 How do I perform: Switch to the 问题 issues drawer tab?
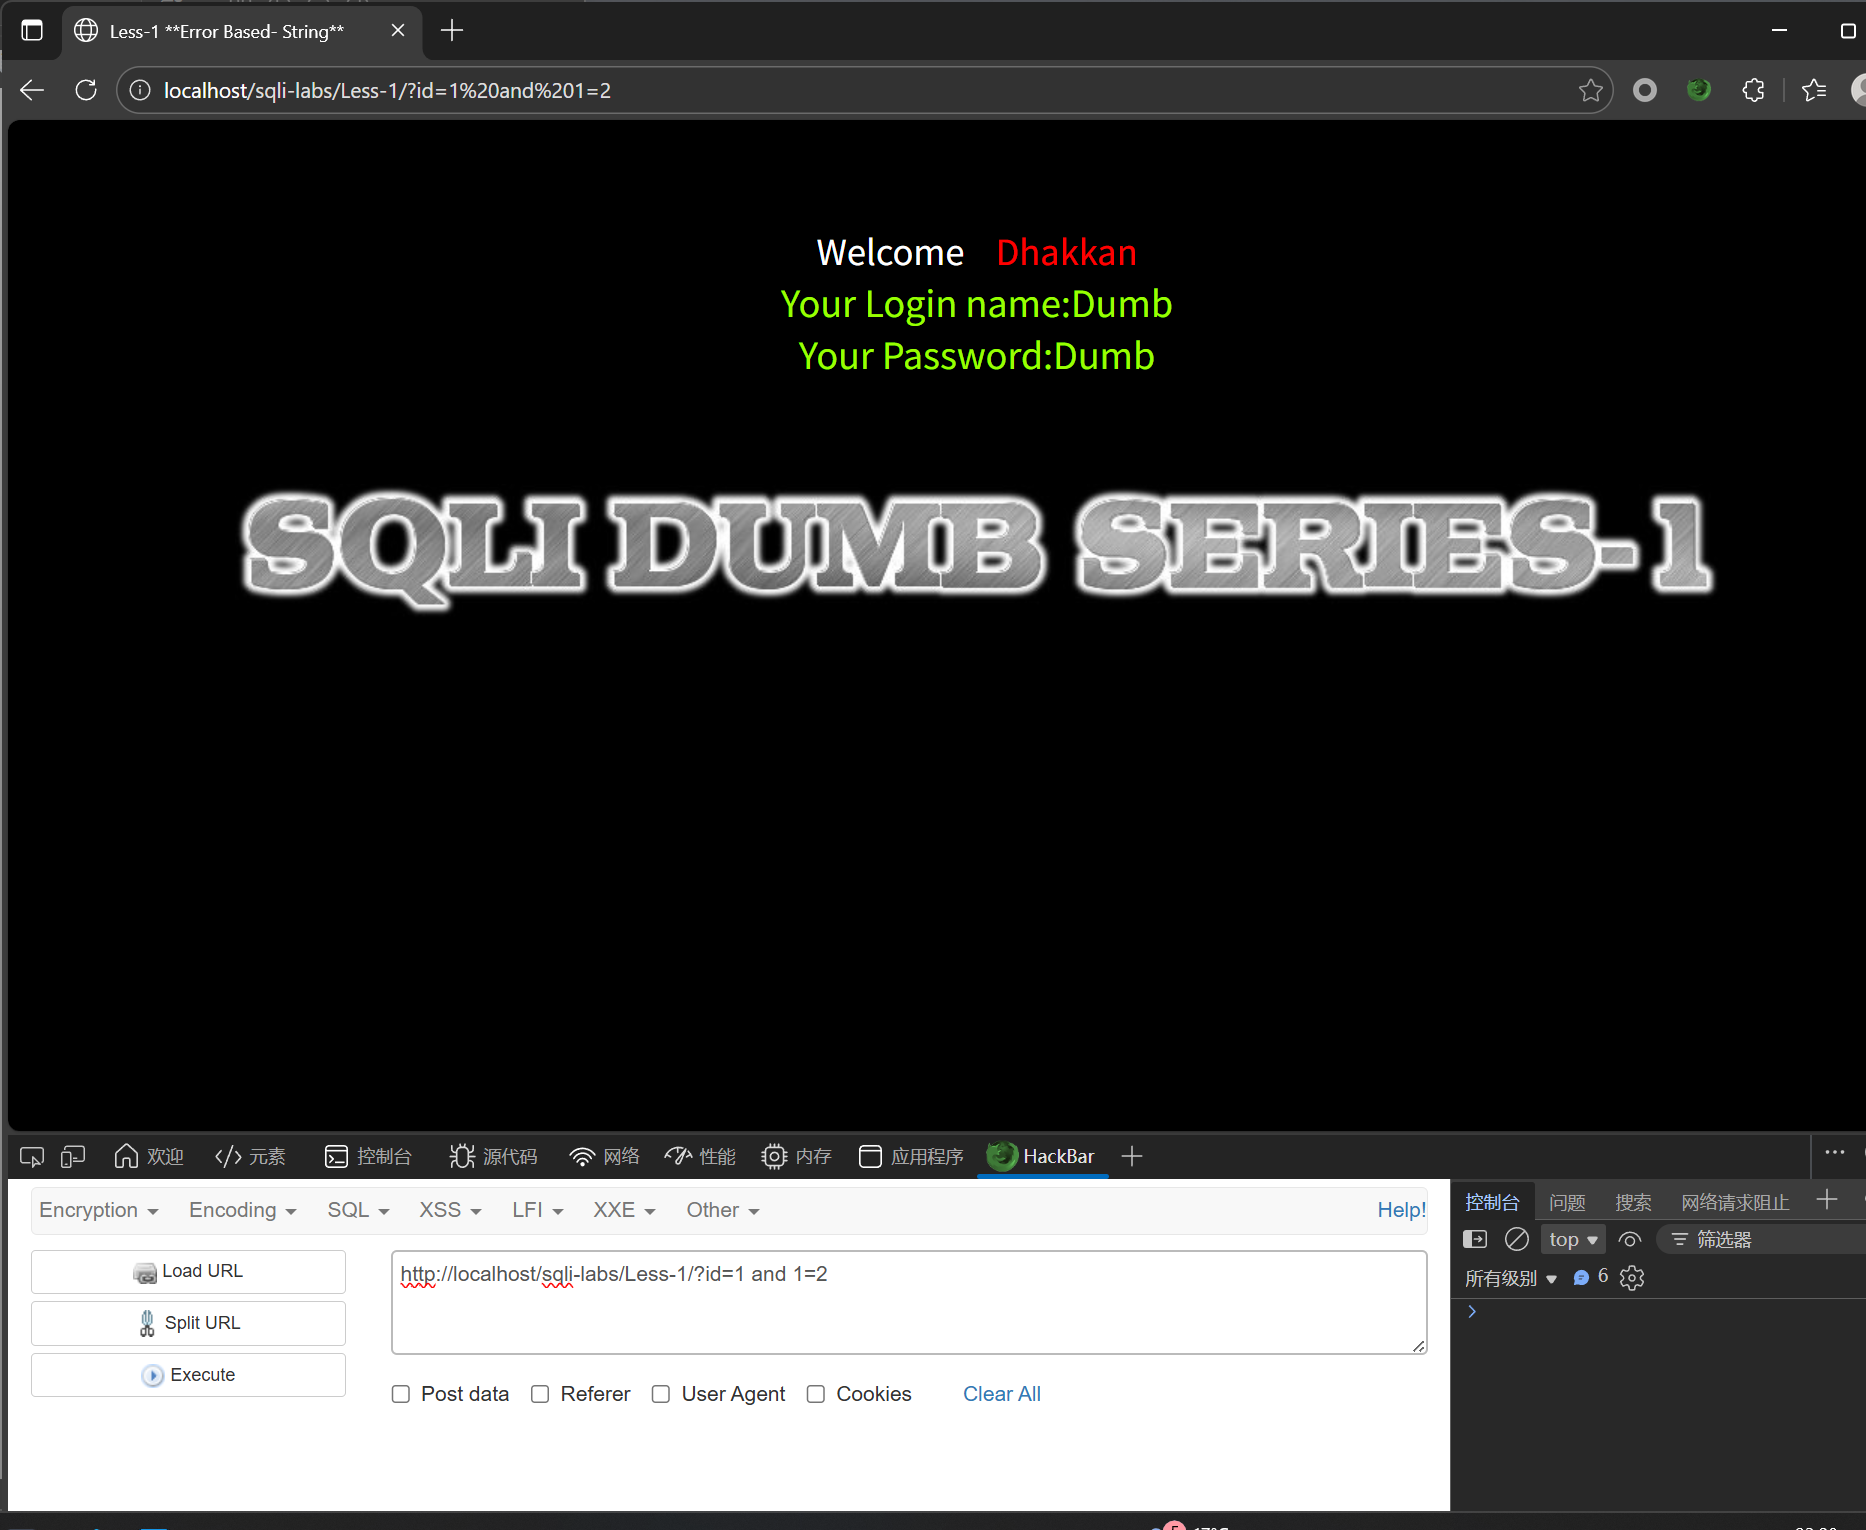[1567, 1202]
